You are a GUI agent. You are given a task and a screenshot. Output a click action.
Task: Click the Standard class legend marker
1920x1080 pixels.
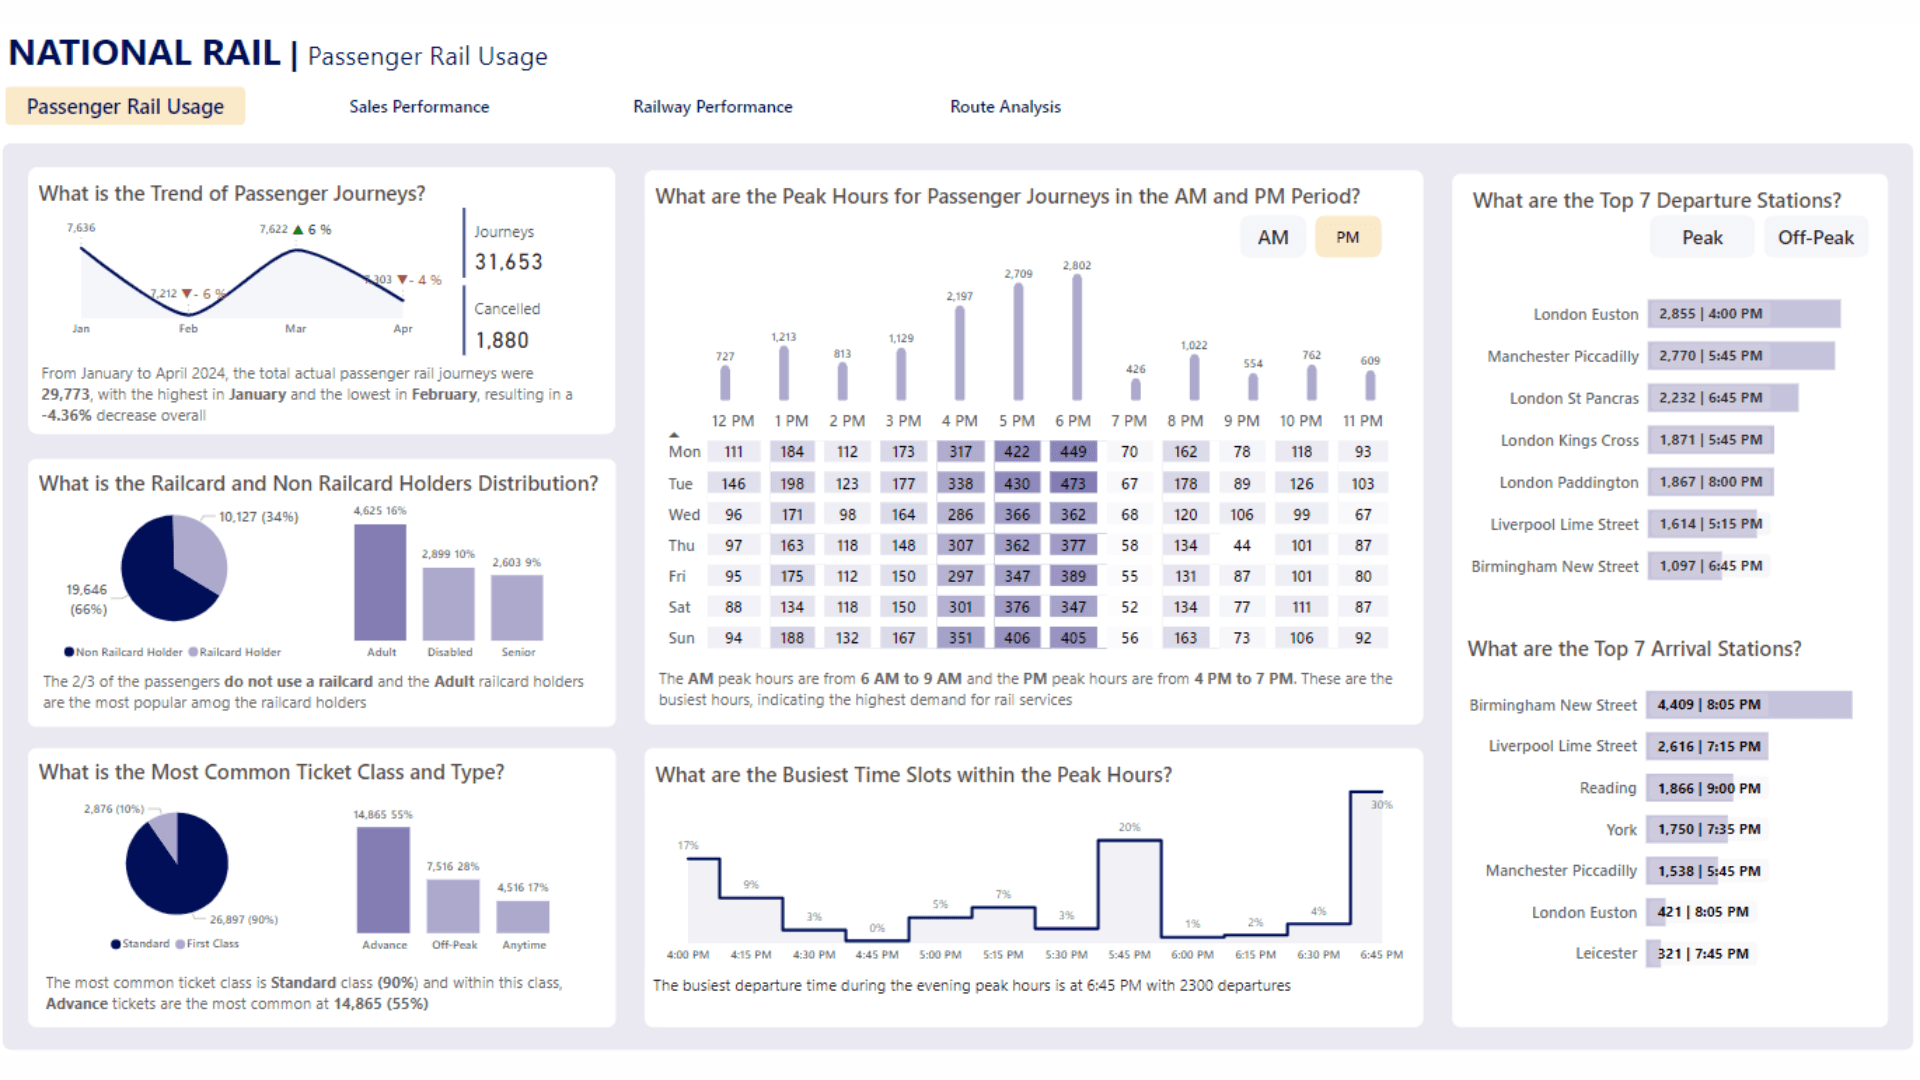point(116,944)
